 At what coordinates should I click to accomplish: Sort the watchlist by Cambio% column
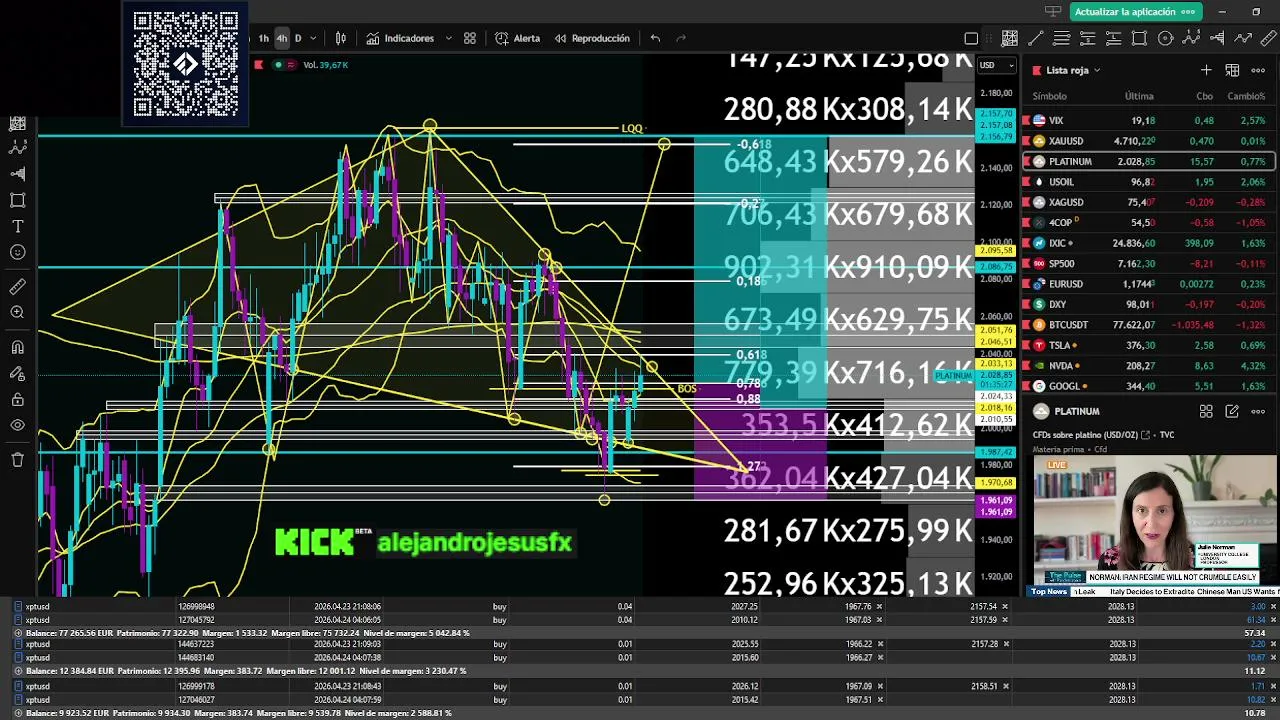[1246, 96]
